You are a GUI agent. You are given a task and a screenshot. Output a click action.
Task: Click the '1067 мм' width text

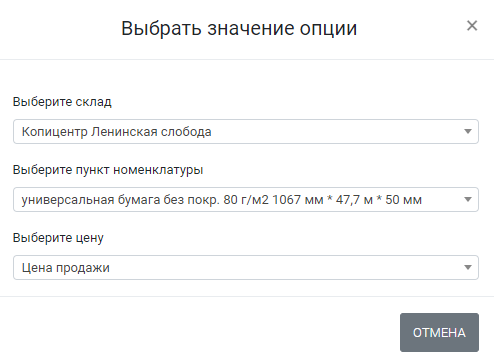[x=298, y=200]
